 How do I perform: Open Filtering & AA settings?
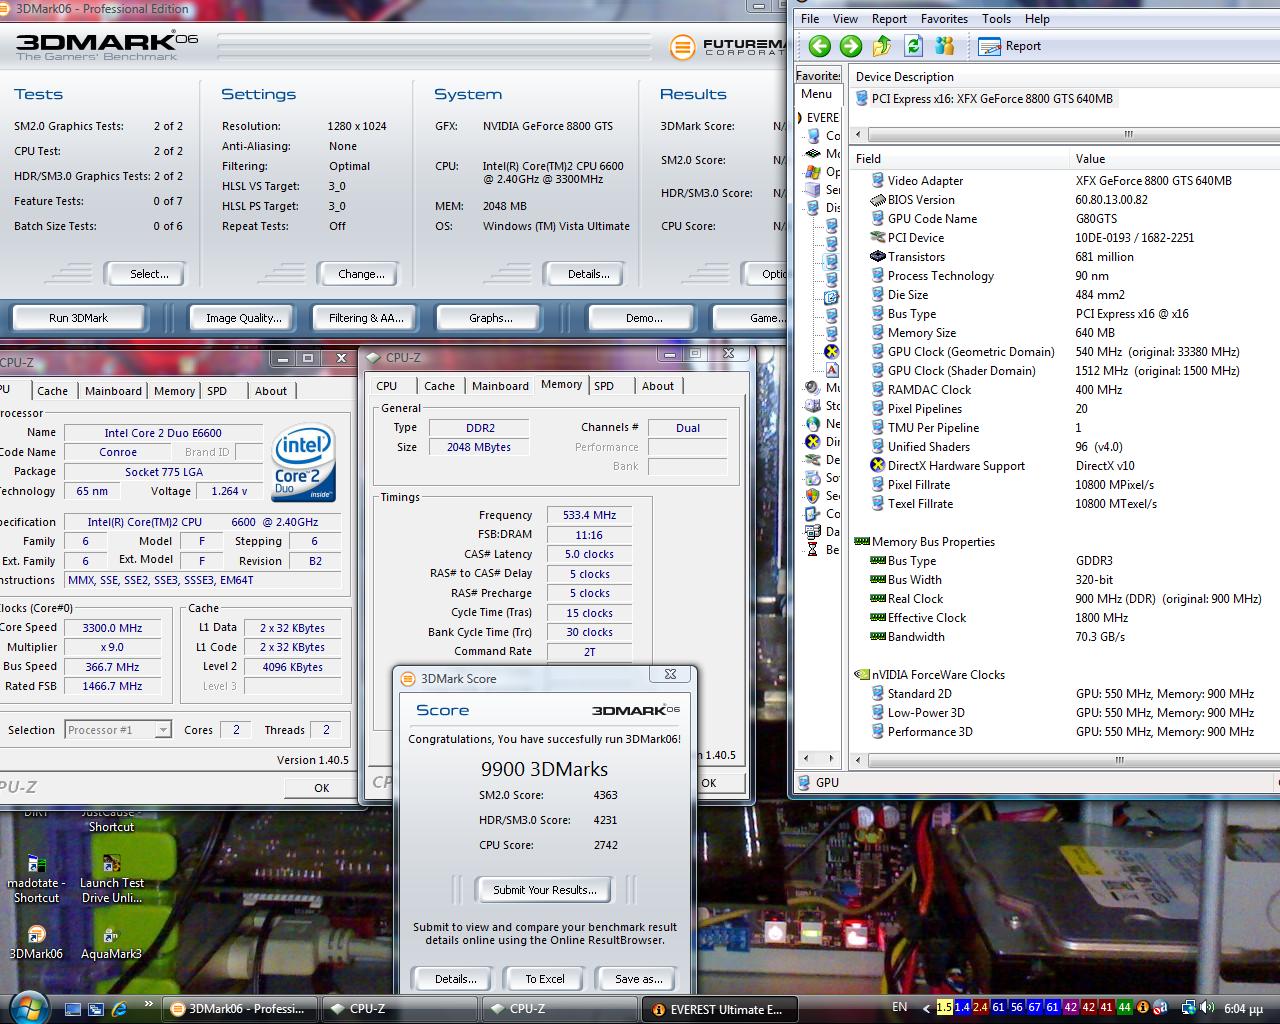click(x=366, y=318)
